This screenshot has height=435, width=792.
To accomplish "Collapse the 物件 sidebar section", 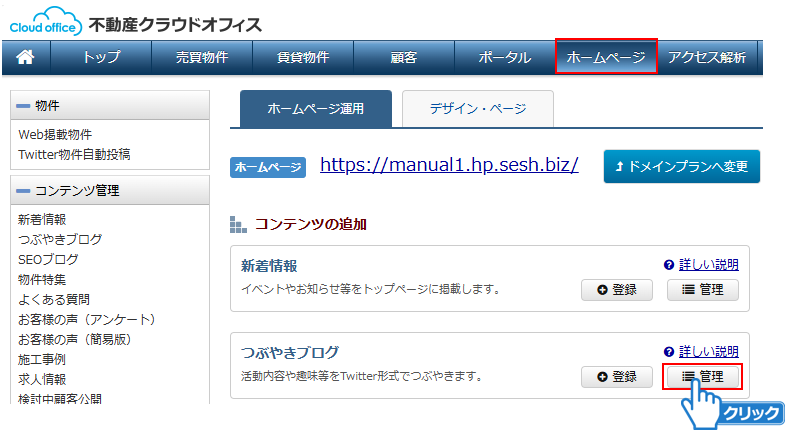I will click(x=24, y=106).
